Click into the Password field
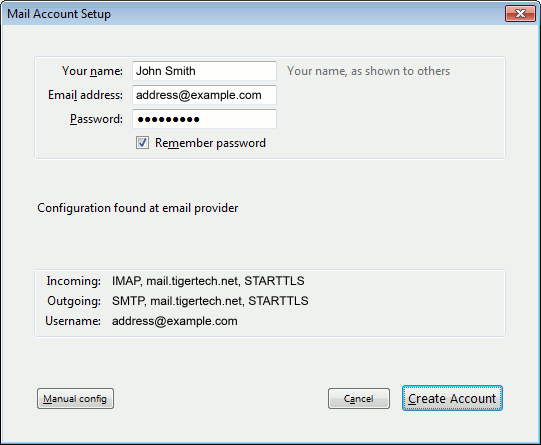 pyautogui.click(x=204, y=119)
